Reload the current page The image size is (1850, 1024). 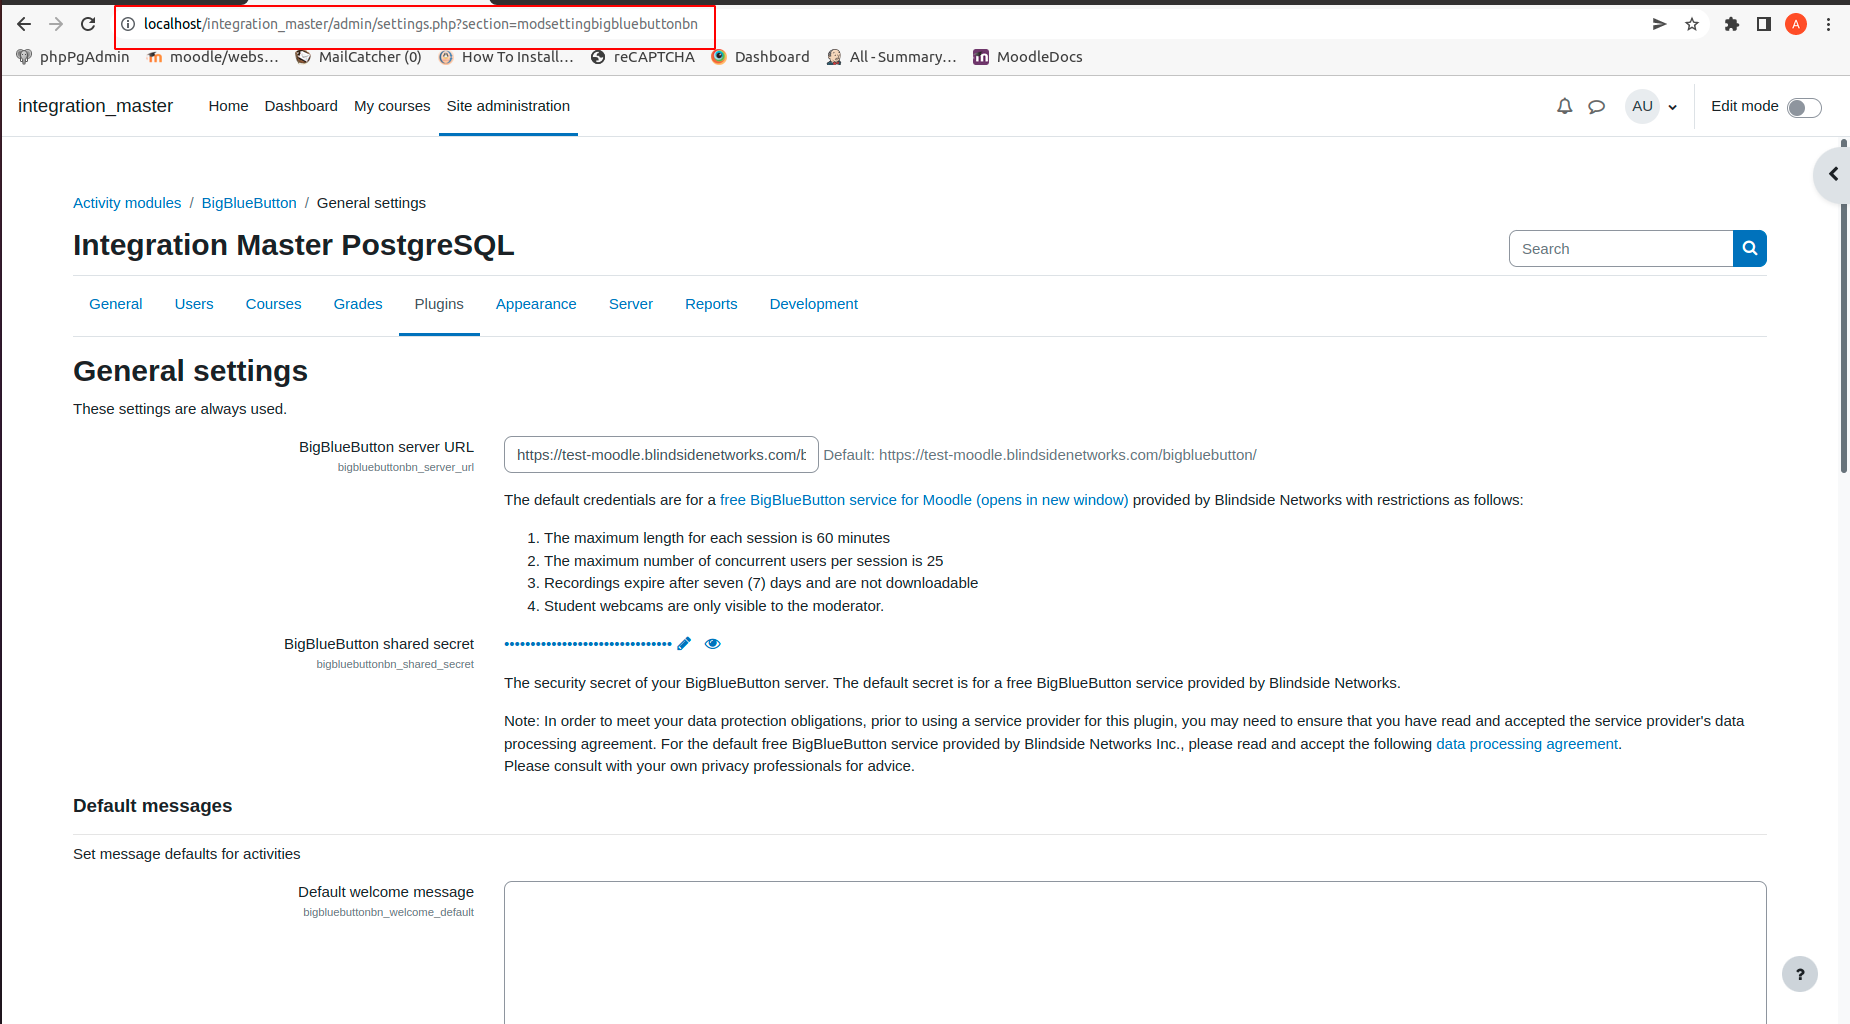click(88, 24)
